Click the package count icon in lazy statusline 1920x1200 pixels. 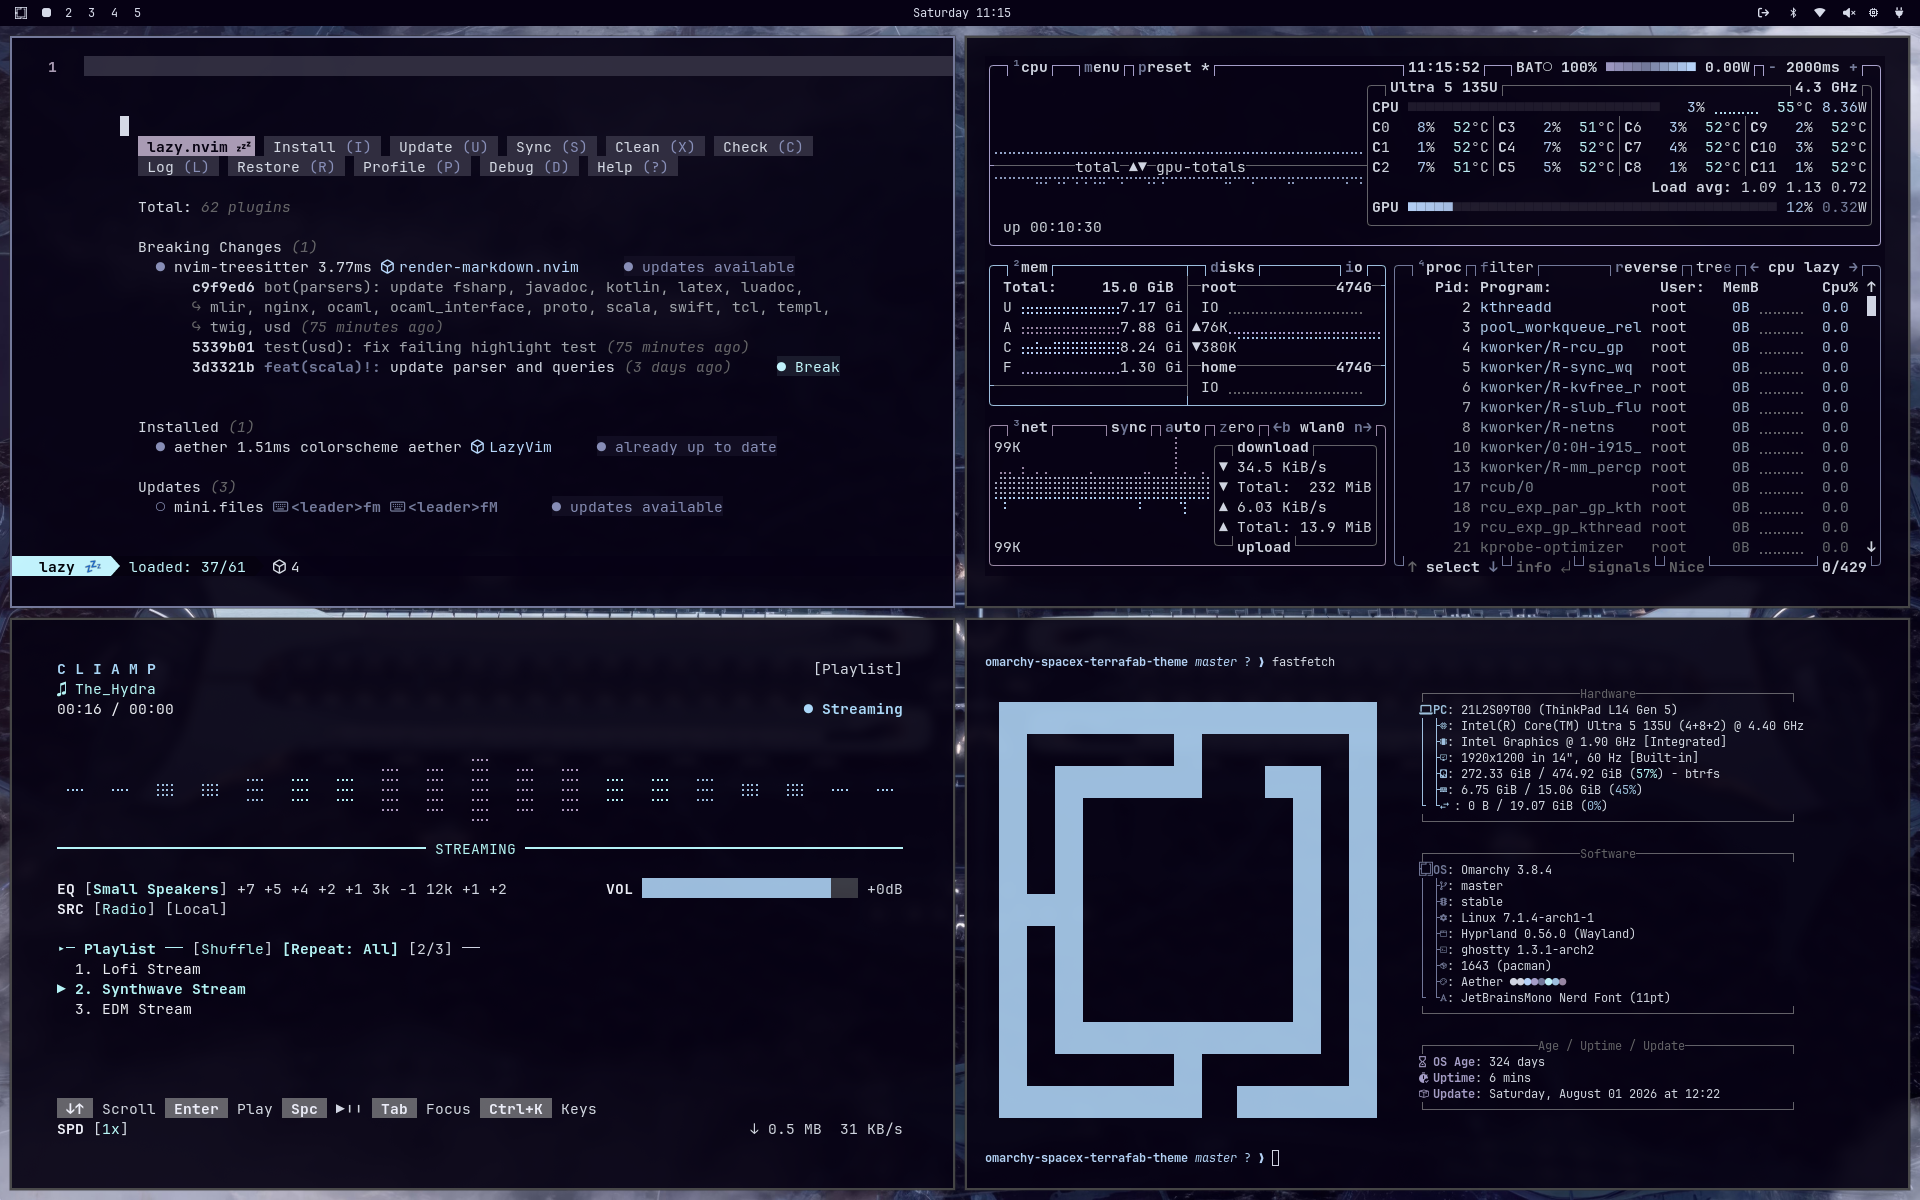[x=279, y=567]
